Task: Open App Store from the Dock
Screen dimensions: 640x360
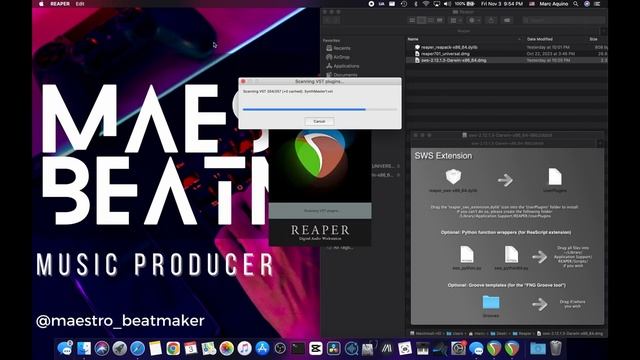Action: point(262,348)
